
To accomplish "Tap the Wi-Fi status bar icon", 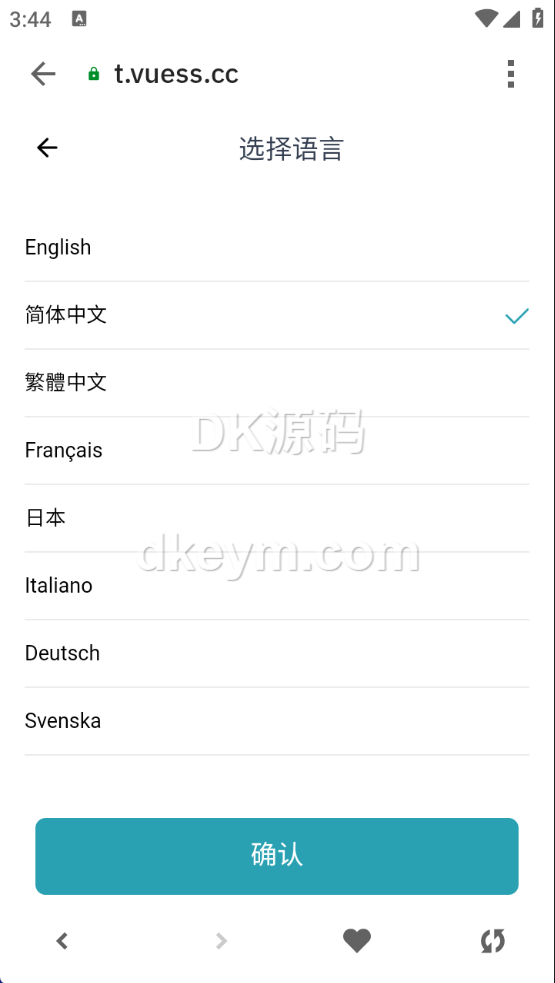I will tap(487, 18).
